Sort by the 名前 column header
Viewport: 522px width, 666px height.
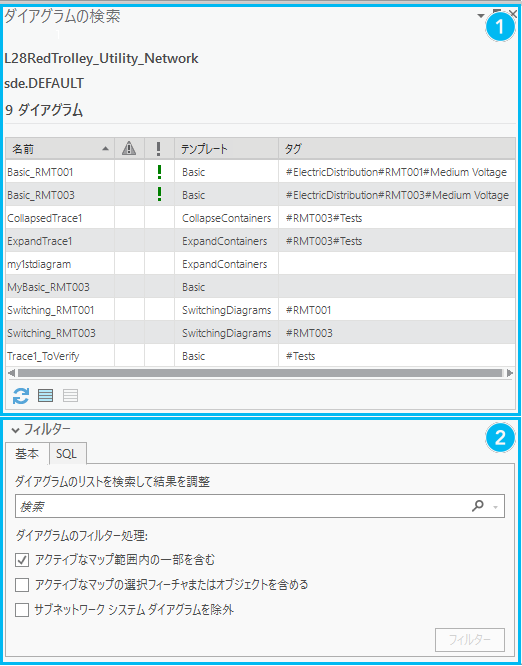tap(60, 149)
